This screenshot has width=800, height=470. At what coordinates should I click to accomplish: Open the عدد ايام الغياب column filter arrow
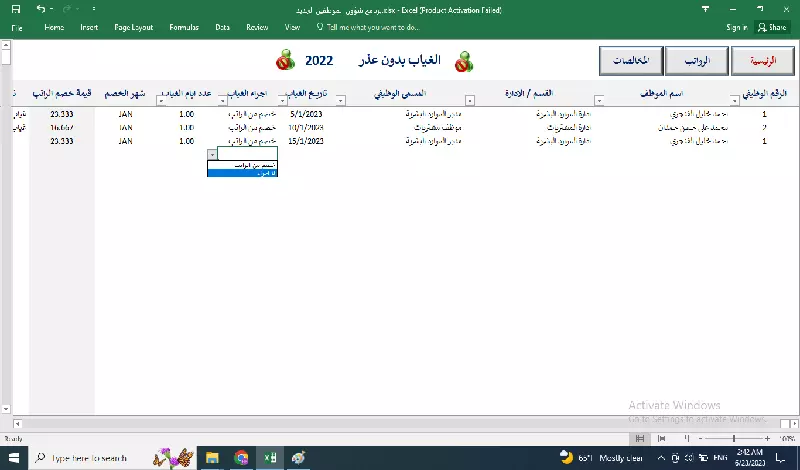coord(161,101)
